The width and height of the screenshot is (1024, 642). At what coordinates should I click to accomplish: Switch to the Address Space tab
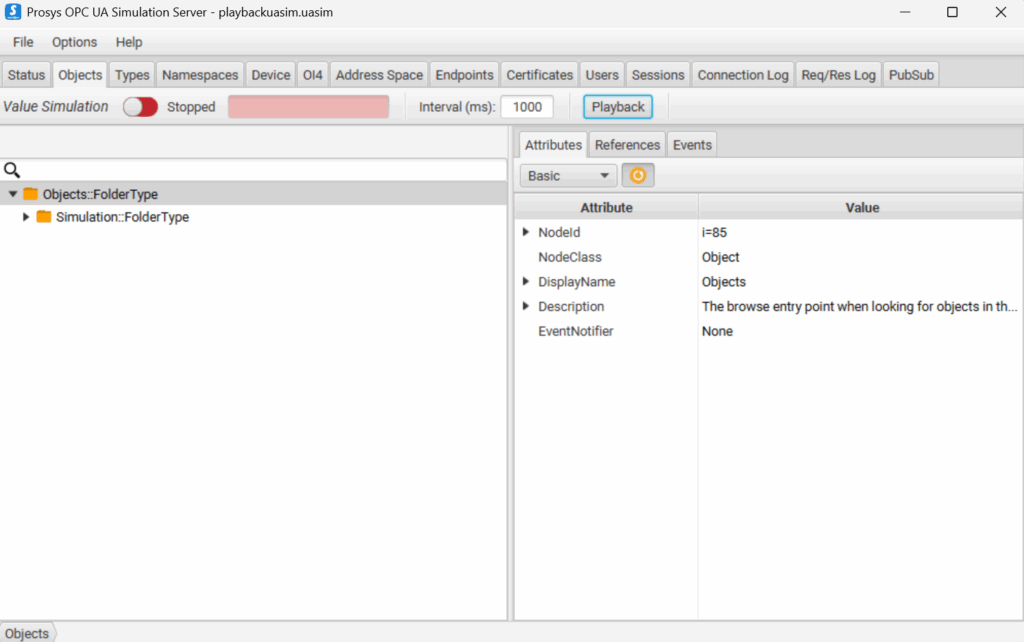tap(379, 75)
